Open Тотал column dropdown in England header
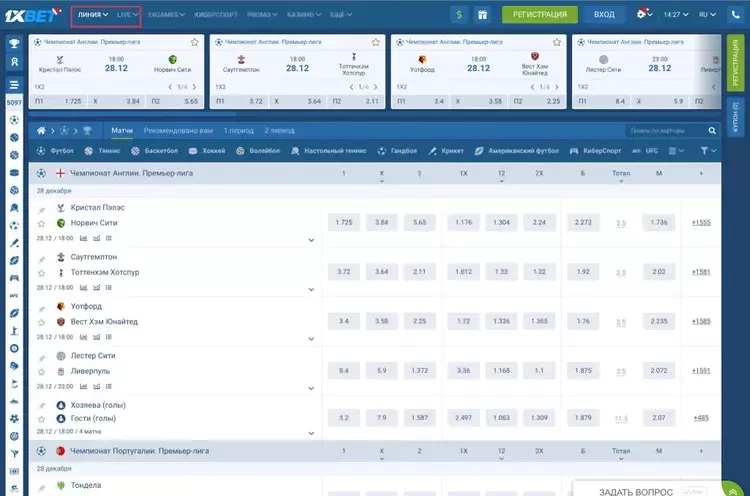 621,176
